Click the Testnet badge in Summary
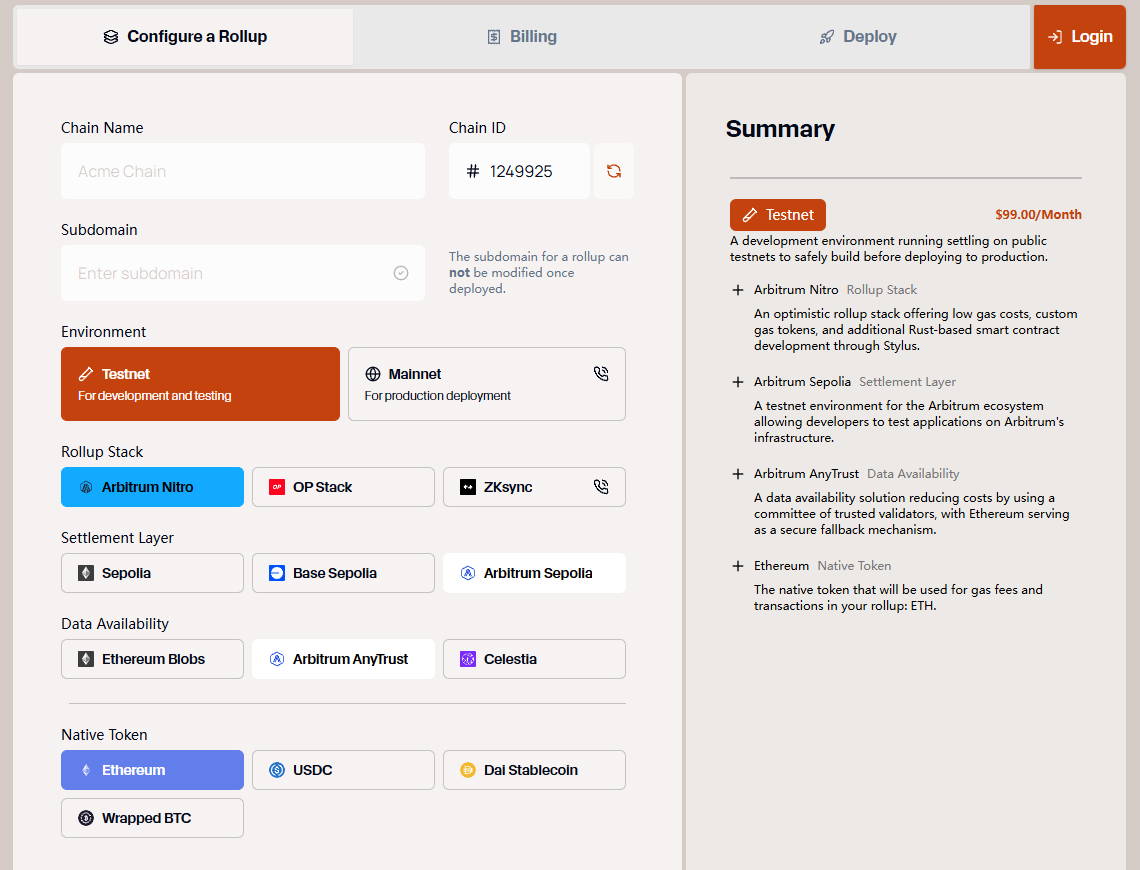This screenshot has width=1140, height=870. [x=778, y=215]
